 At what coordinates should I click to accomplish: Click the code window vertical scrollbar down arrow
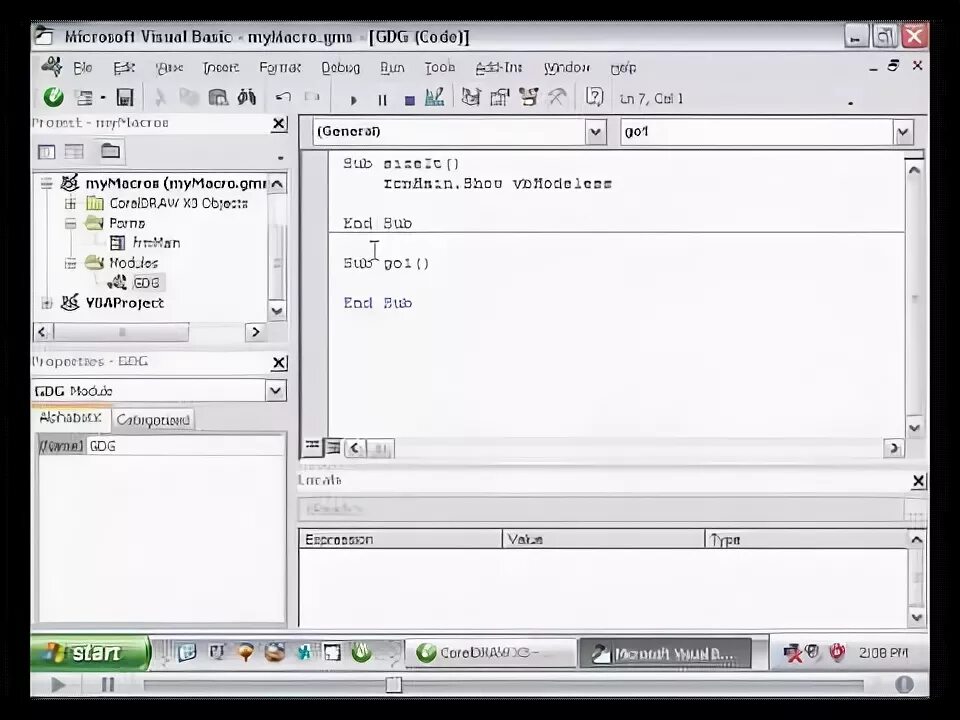914,428
